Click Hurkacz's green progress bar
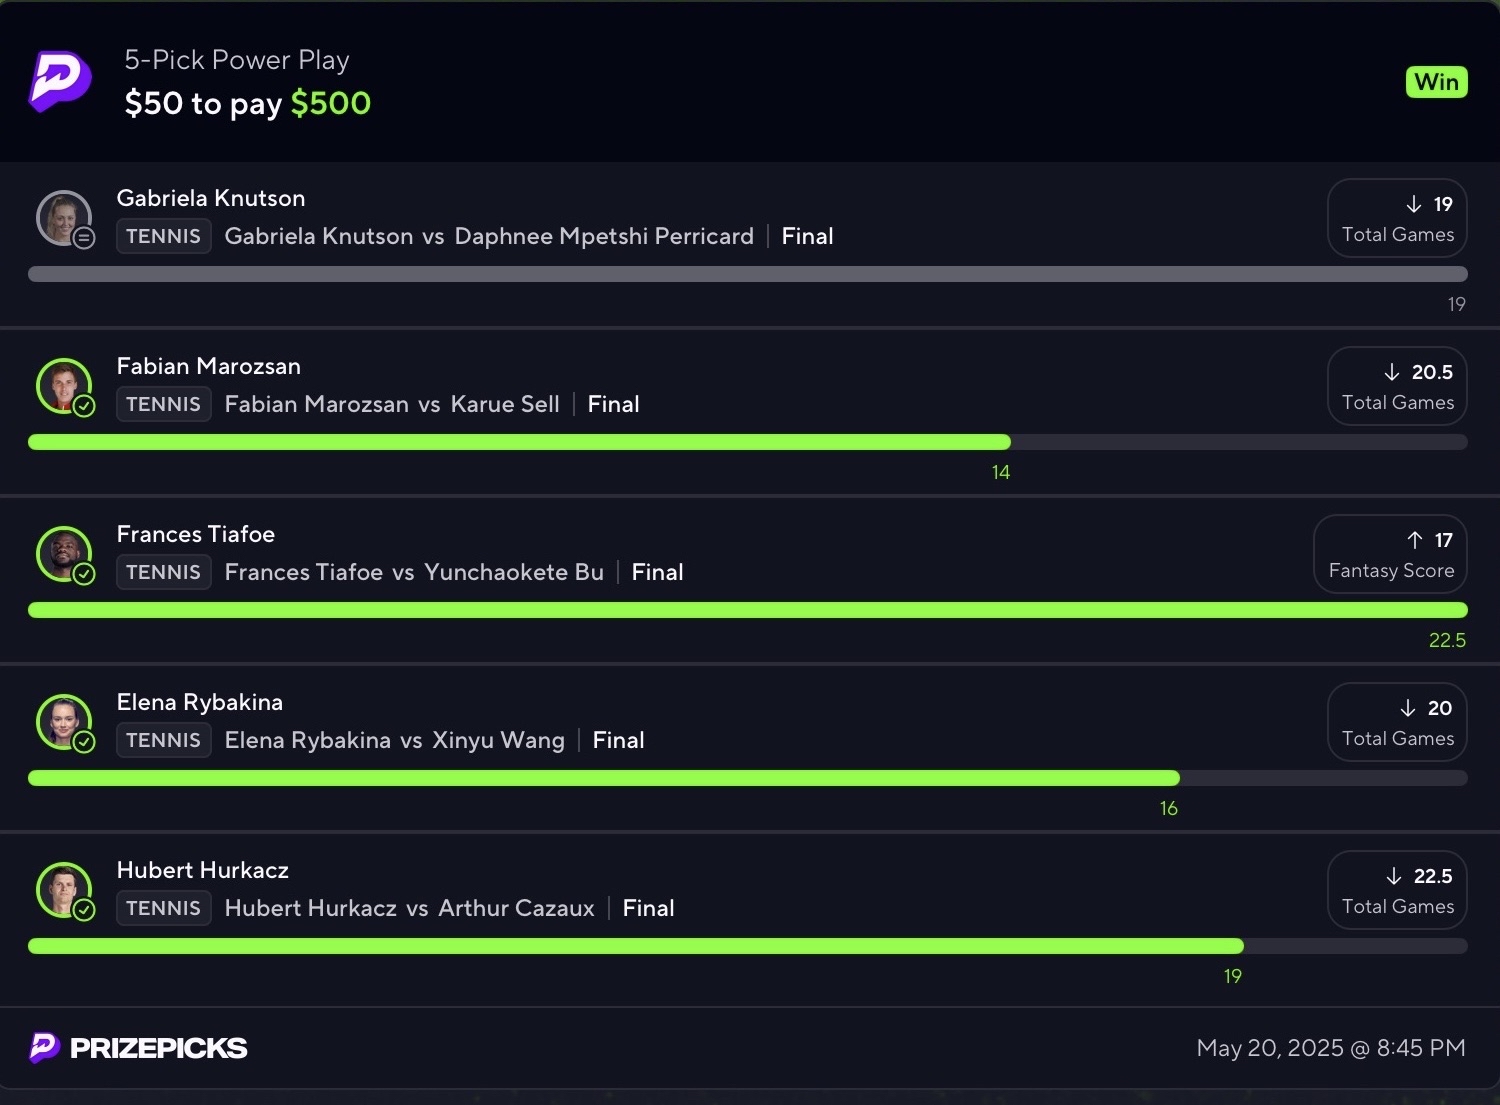The height and width of the screenshot is (1105, 1500). 636,946
